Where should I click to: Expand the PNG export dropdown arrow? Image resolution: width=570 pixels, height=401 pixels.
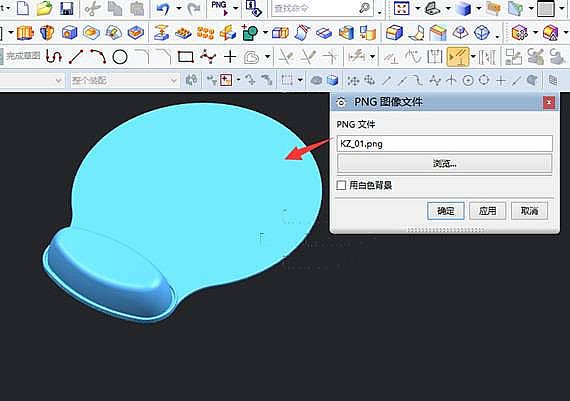tap(236, 8)
